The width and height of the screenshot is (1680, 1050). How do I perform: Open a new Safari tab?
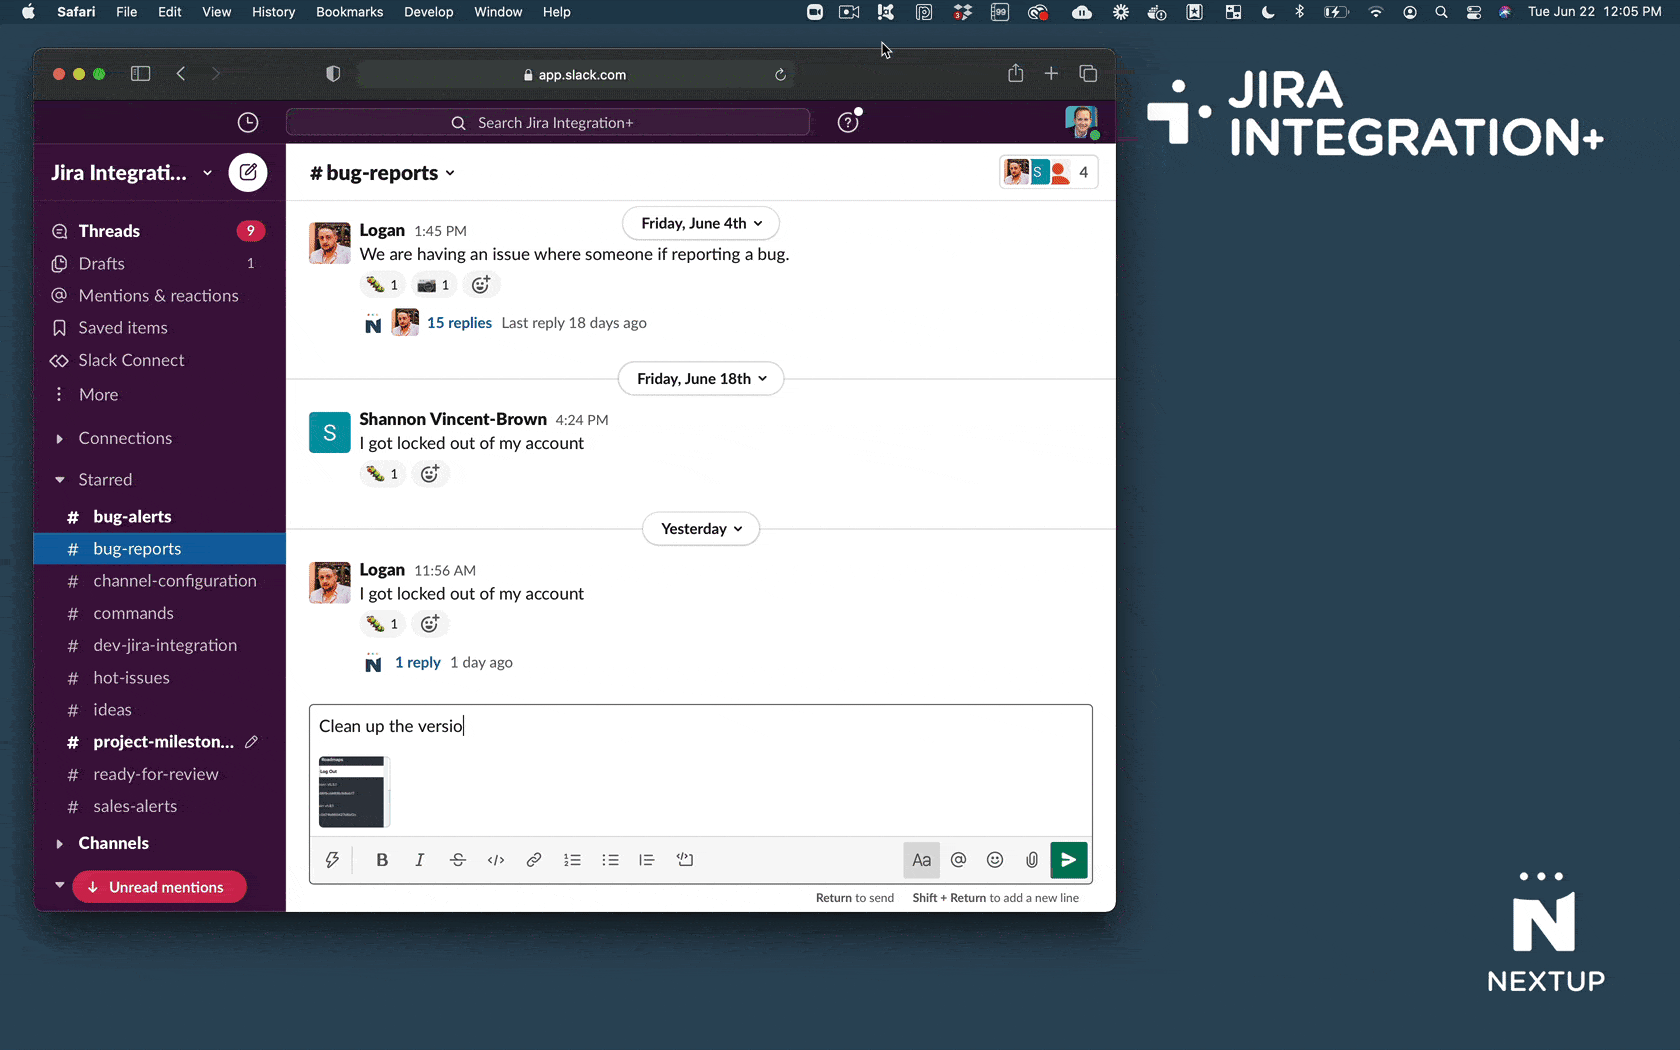1051,74
